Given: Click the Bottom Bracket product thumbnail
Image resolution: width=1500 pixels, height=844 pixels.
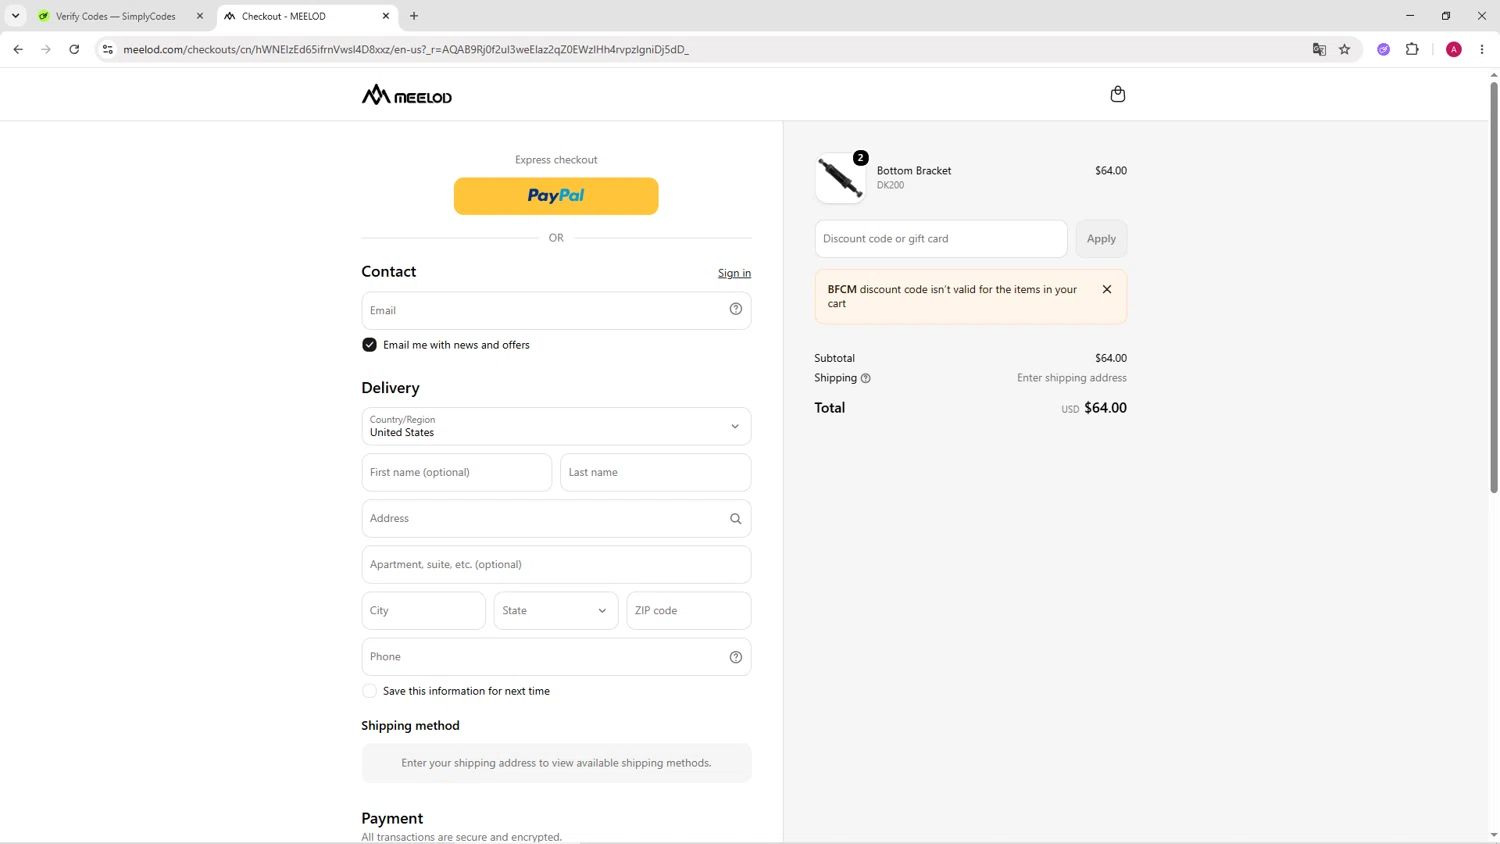Looking at the screenshot, I should tap(840, 178).
